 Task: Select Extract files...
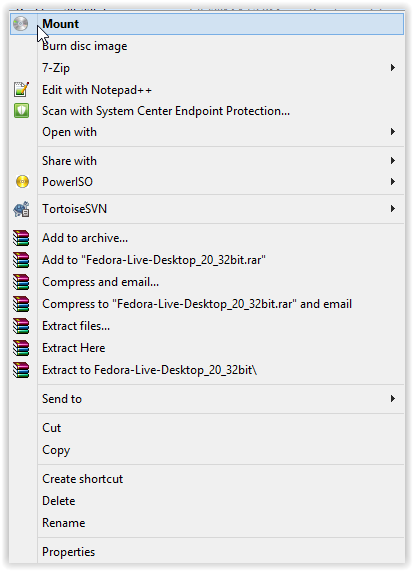coord(207,326)
